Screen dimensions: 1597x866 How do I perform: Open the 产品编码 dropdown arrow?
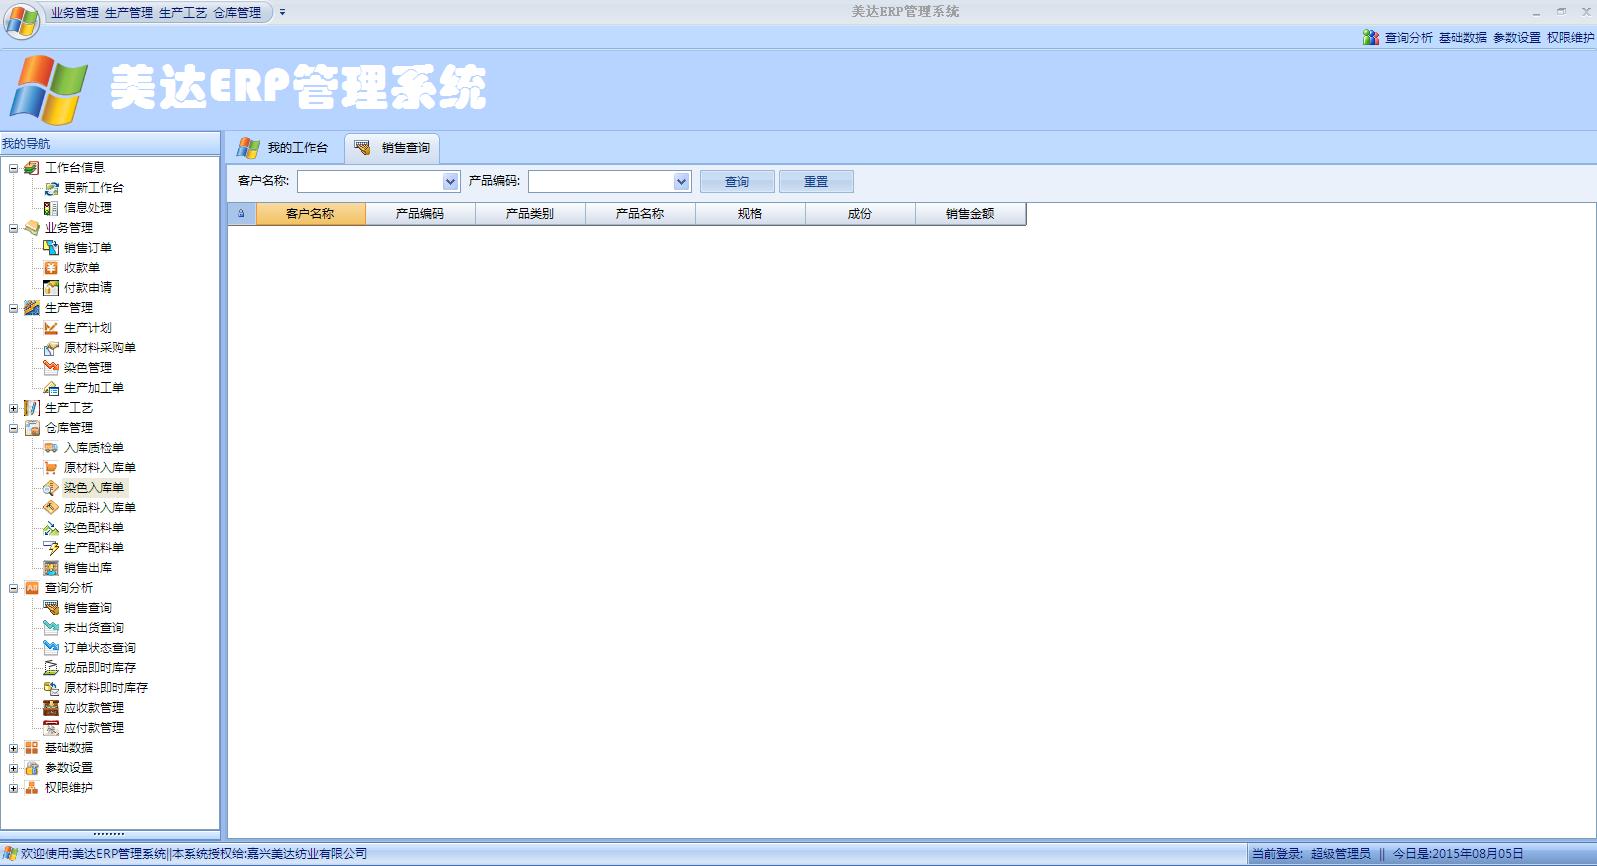point(681,182)
